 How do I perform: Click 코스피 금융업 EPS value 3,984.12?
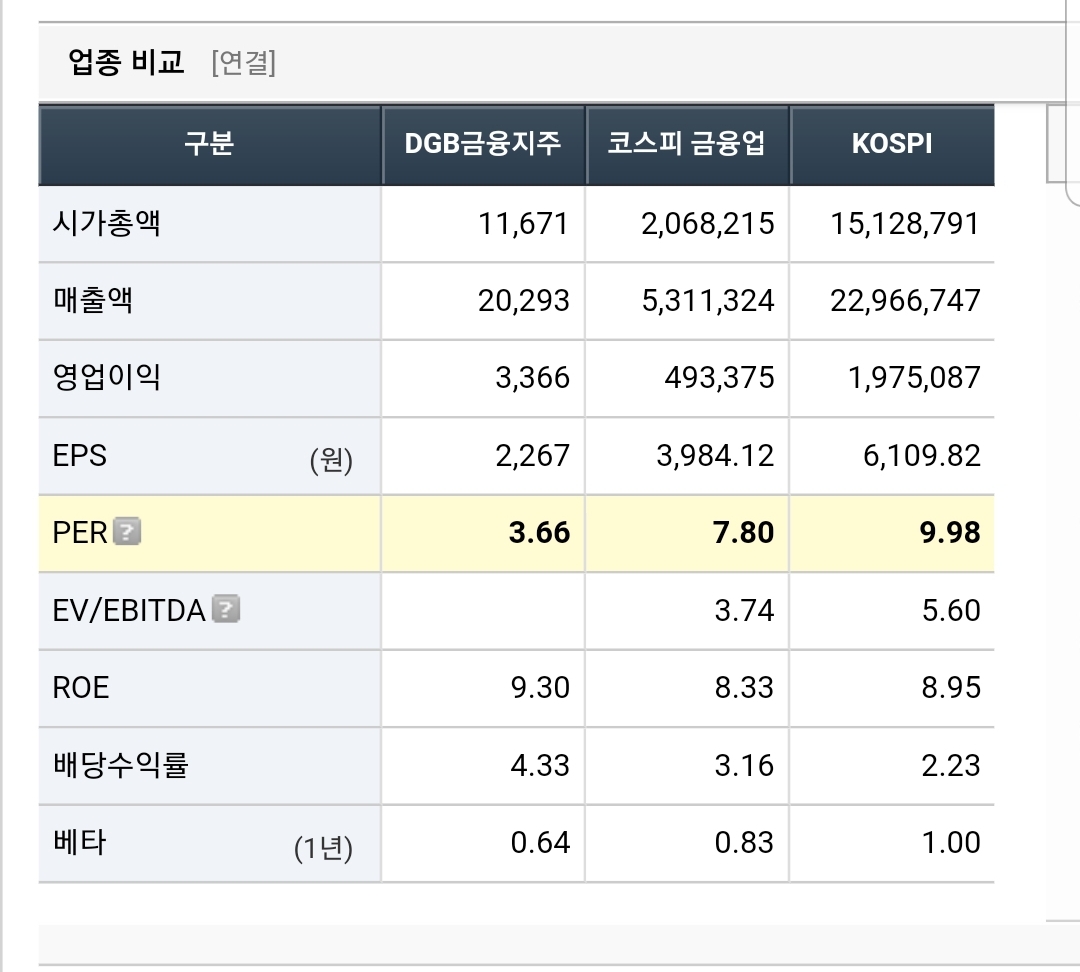point(715,456)
